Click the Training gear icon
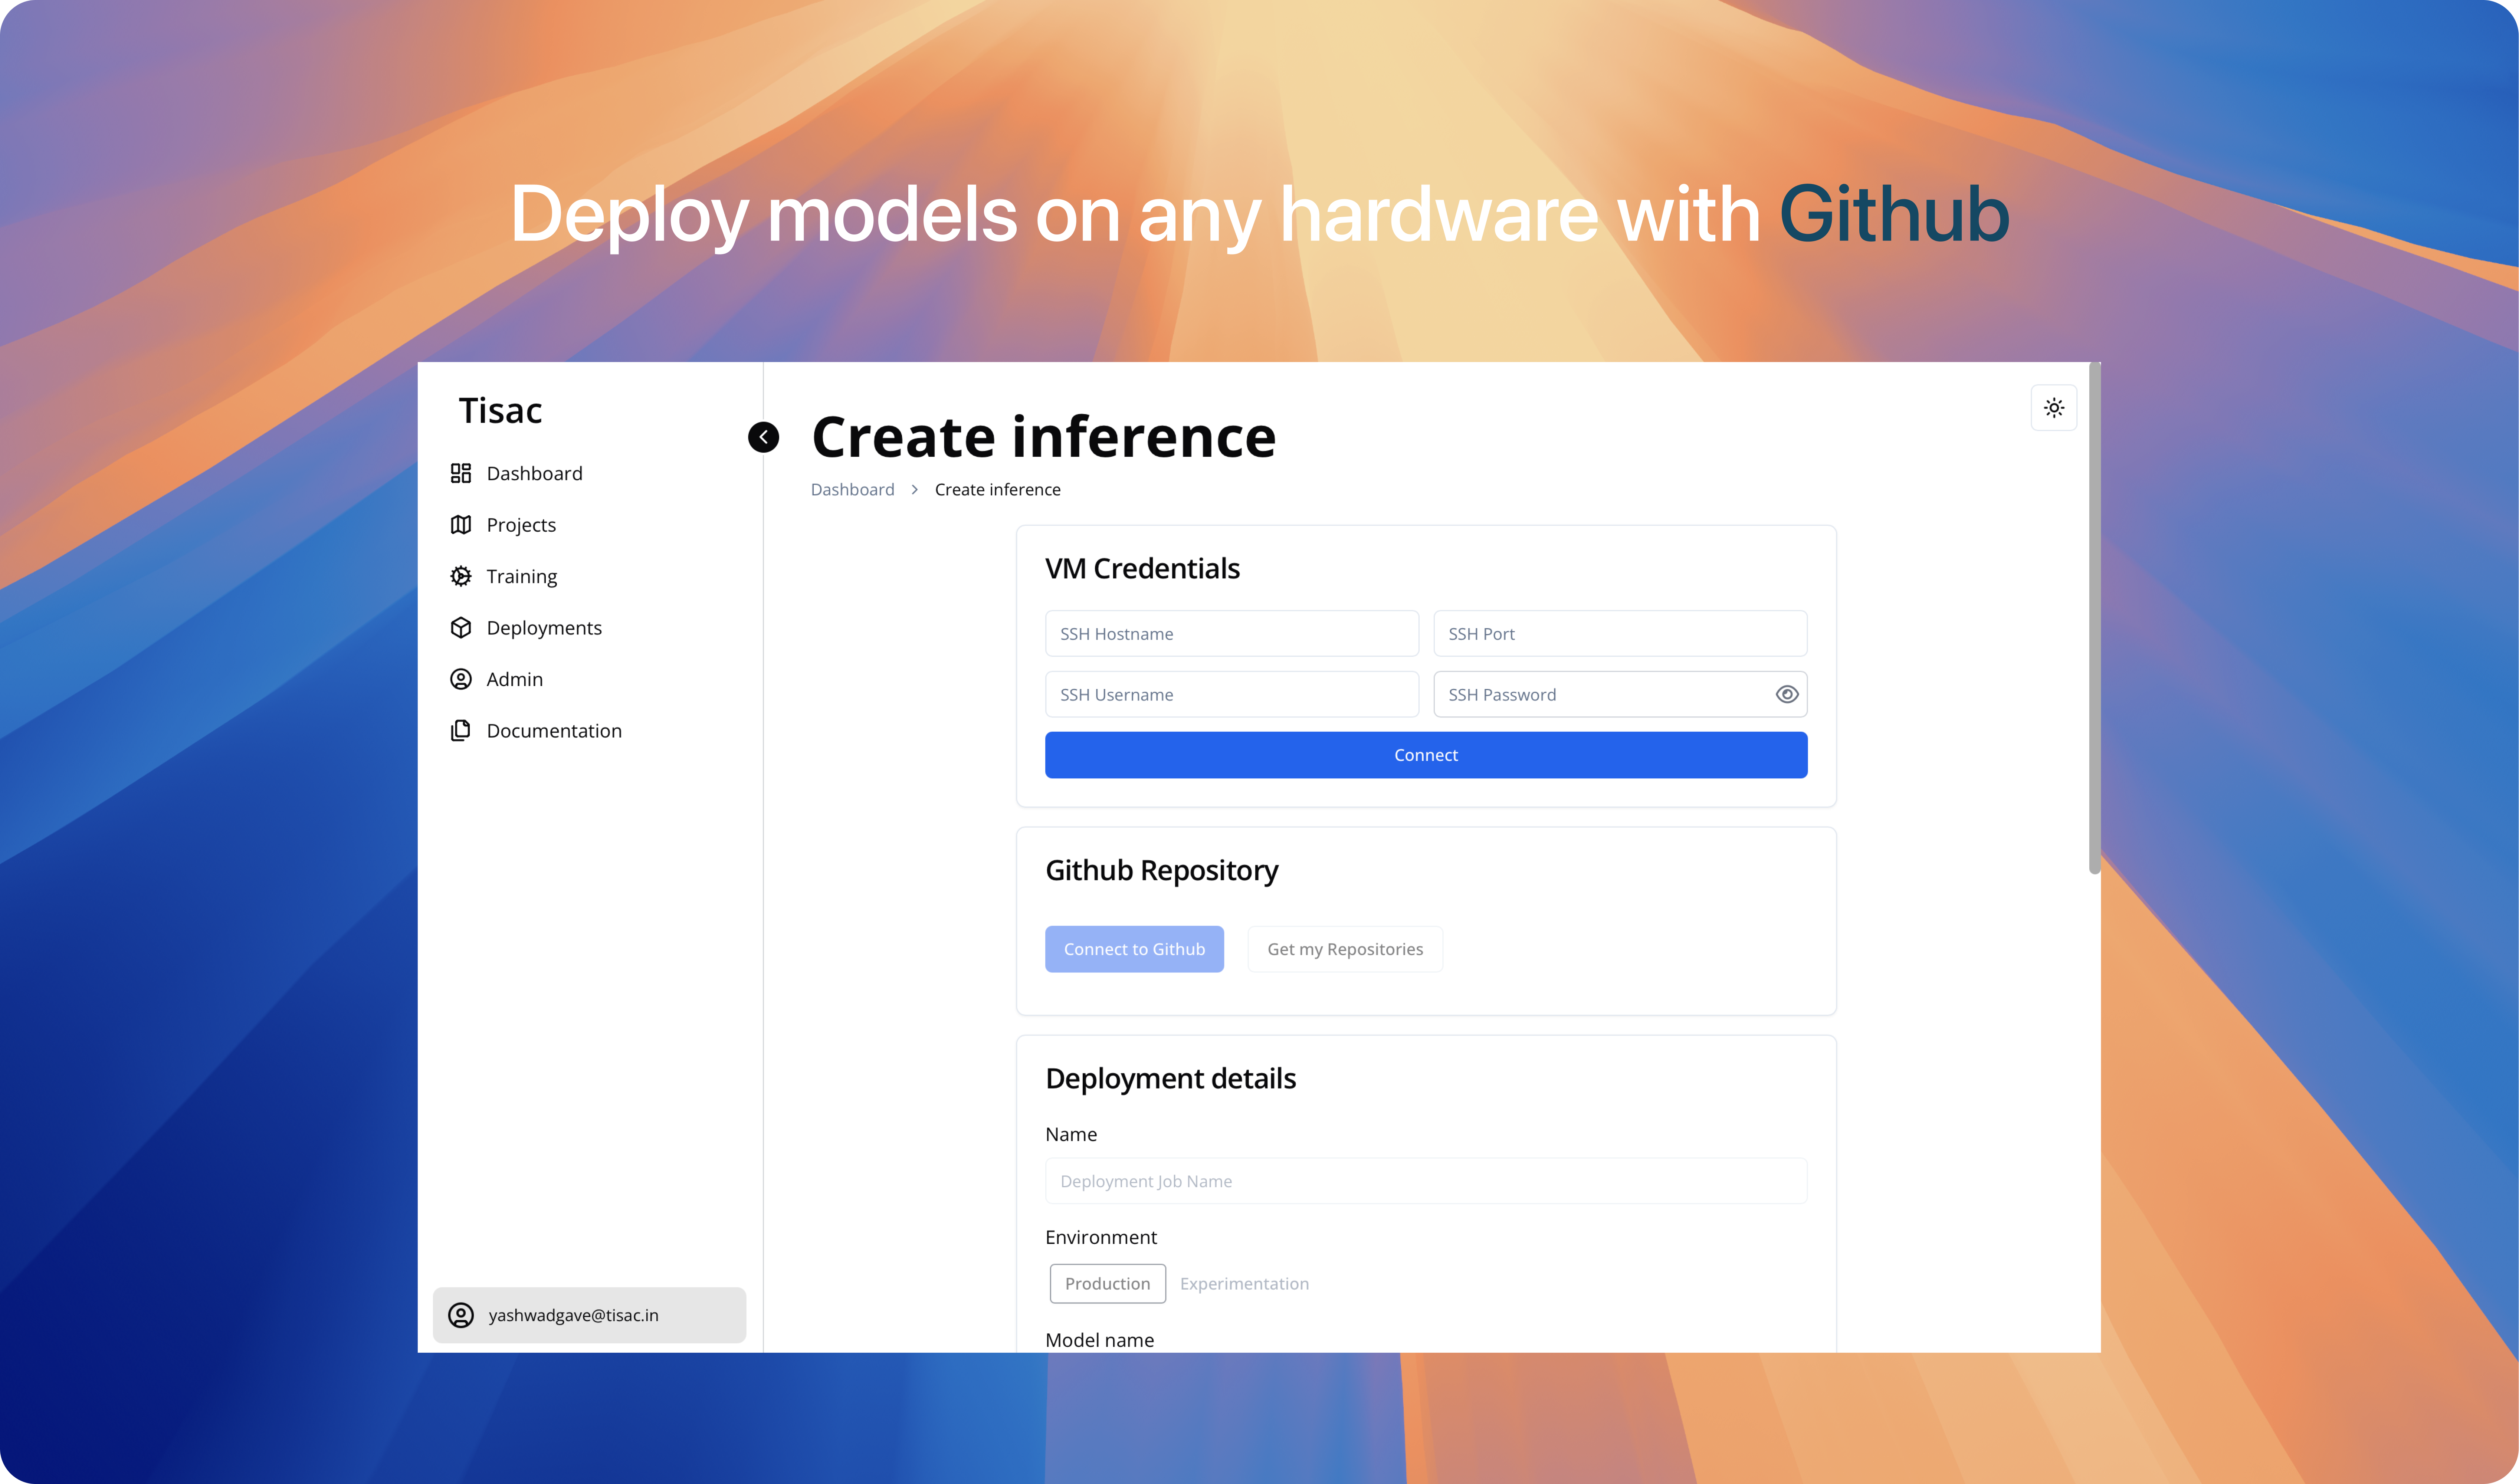 click(460, 576)
